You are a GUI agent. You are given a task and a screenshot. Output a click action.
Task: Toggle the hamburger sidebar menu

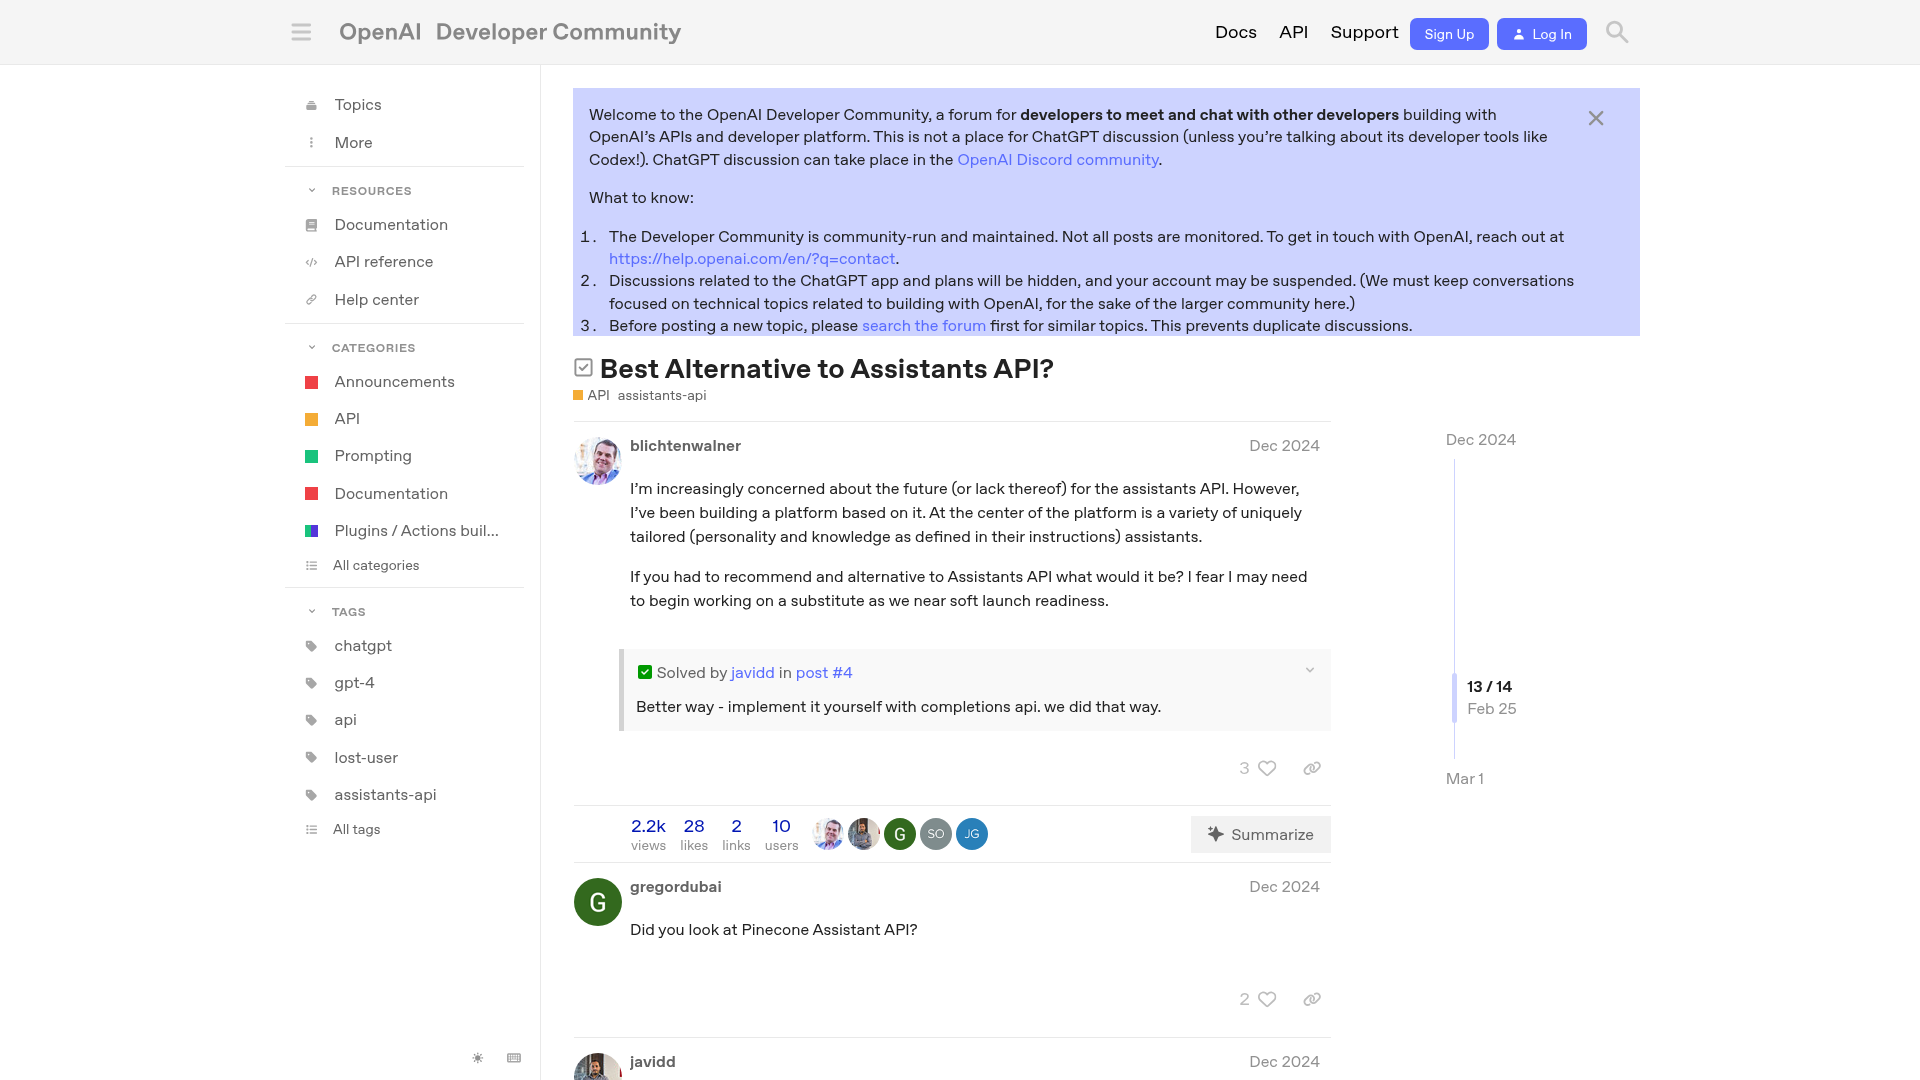click(301, 32)
